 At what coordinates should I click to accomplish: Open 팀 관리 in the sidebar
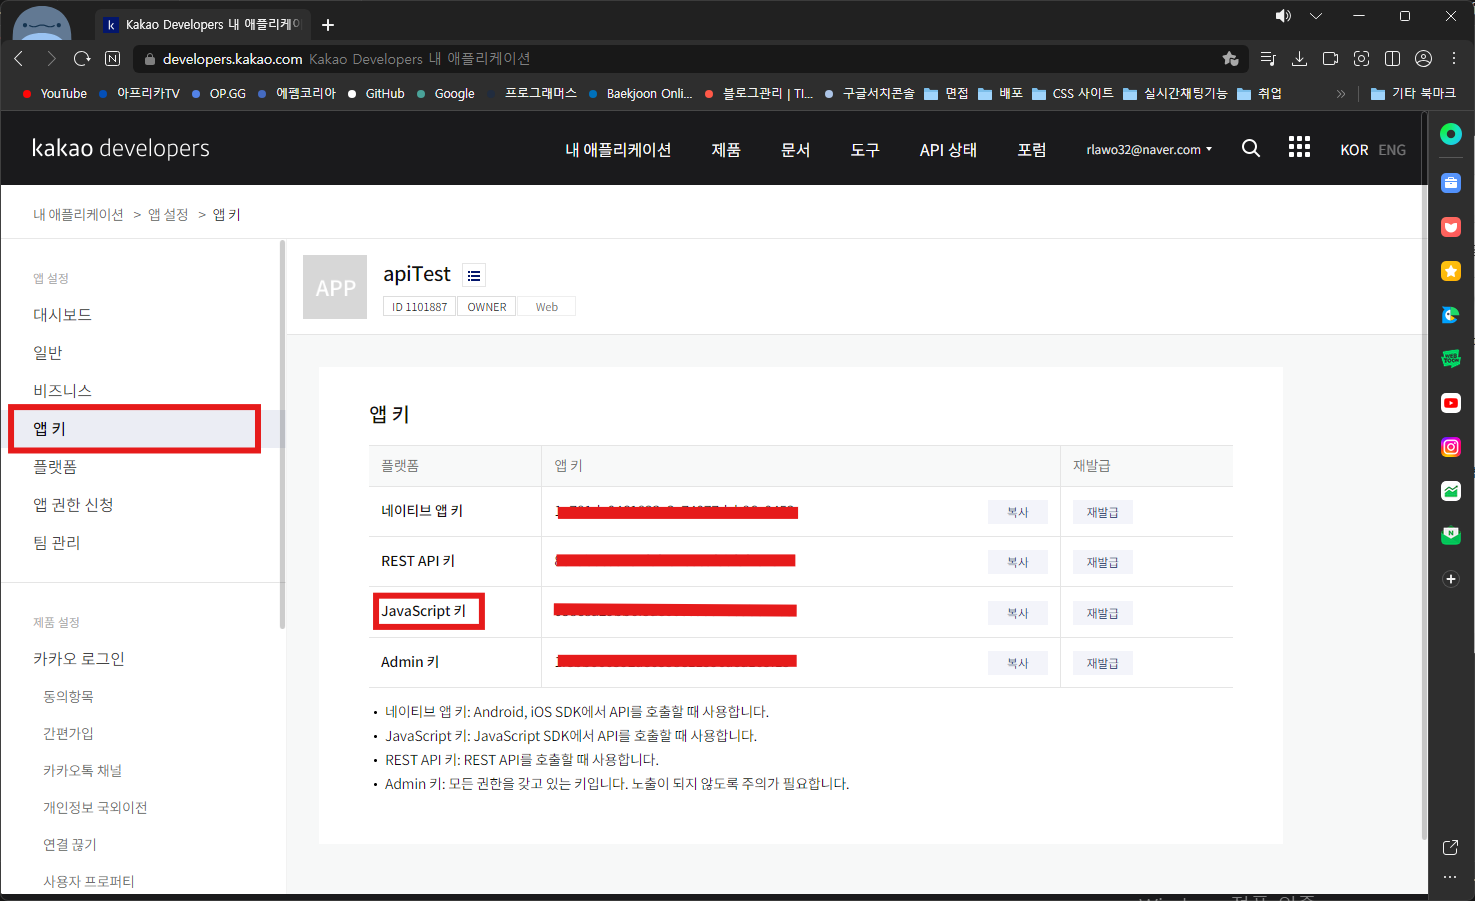[56, 543]
